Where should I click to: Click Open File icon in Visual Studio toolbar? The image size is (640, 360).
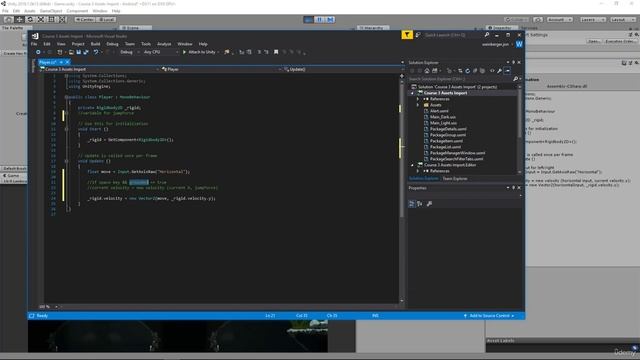pos(71,52)
